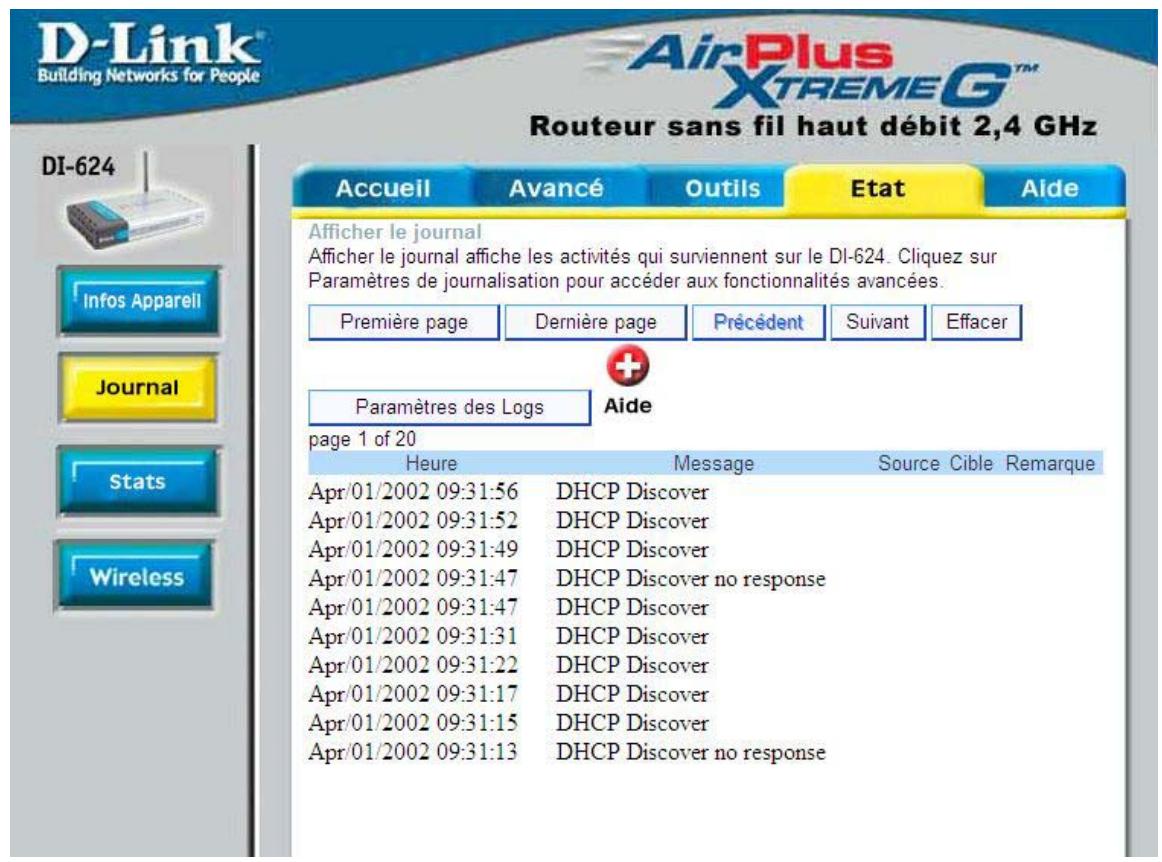This screenshot has height=862, width=1162.
Task: Click the Source column header
Action: coord(909,464)
